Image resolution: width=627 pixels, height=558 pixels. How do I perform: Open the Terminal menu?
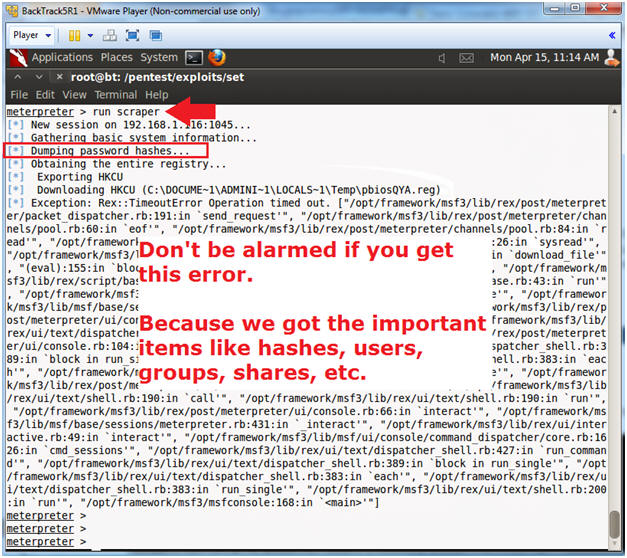pos(116,95)
